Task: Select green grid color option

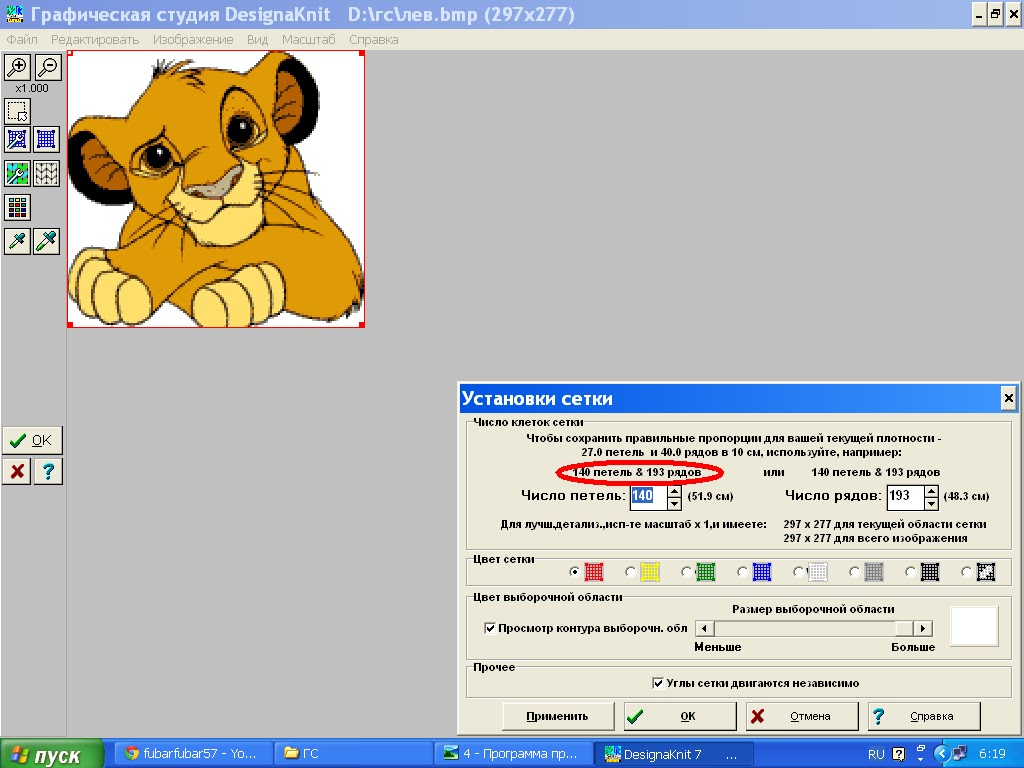Action: coord(686,572)
